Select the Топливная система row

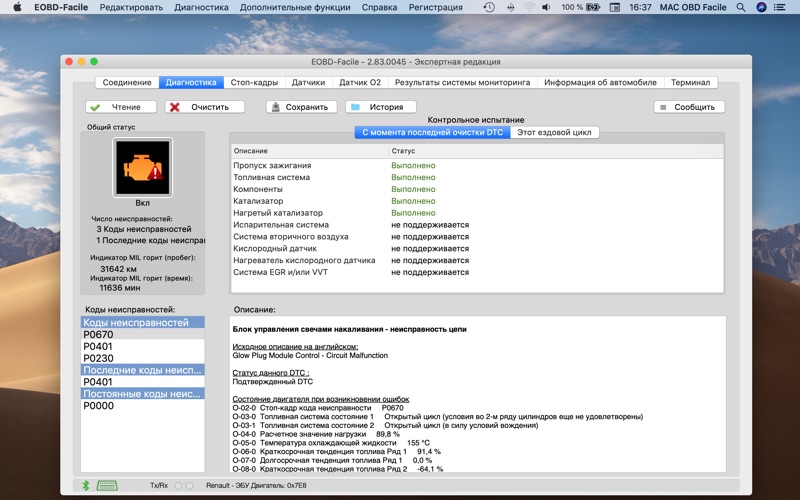pos(477,177)
